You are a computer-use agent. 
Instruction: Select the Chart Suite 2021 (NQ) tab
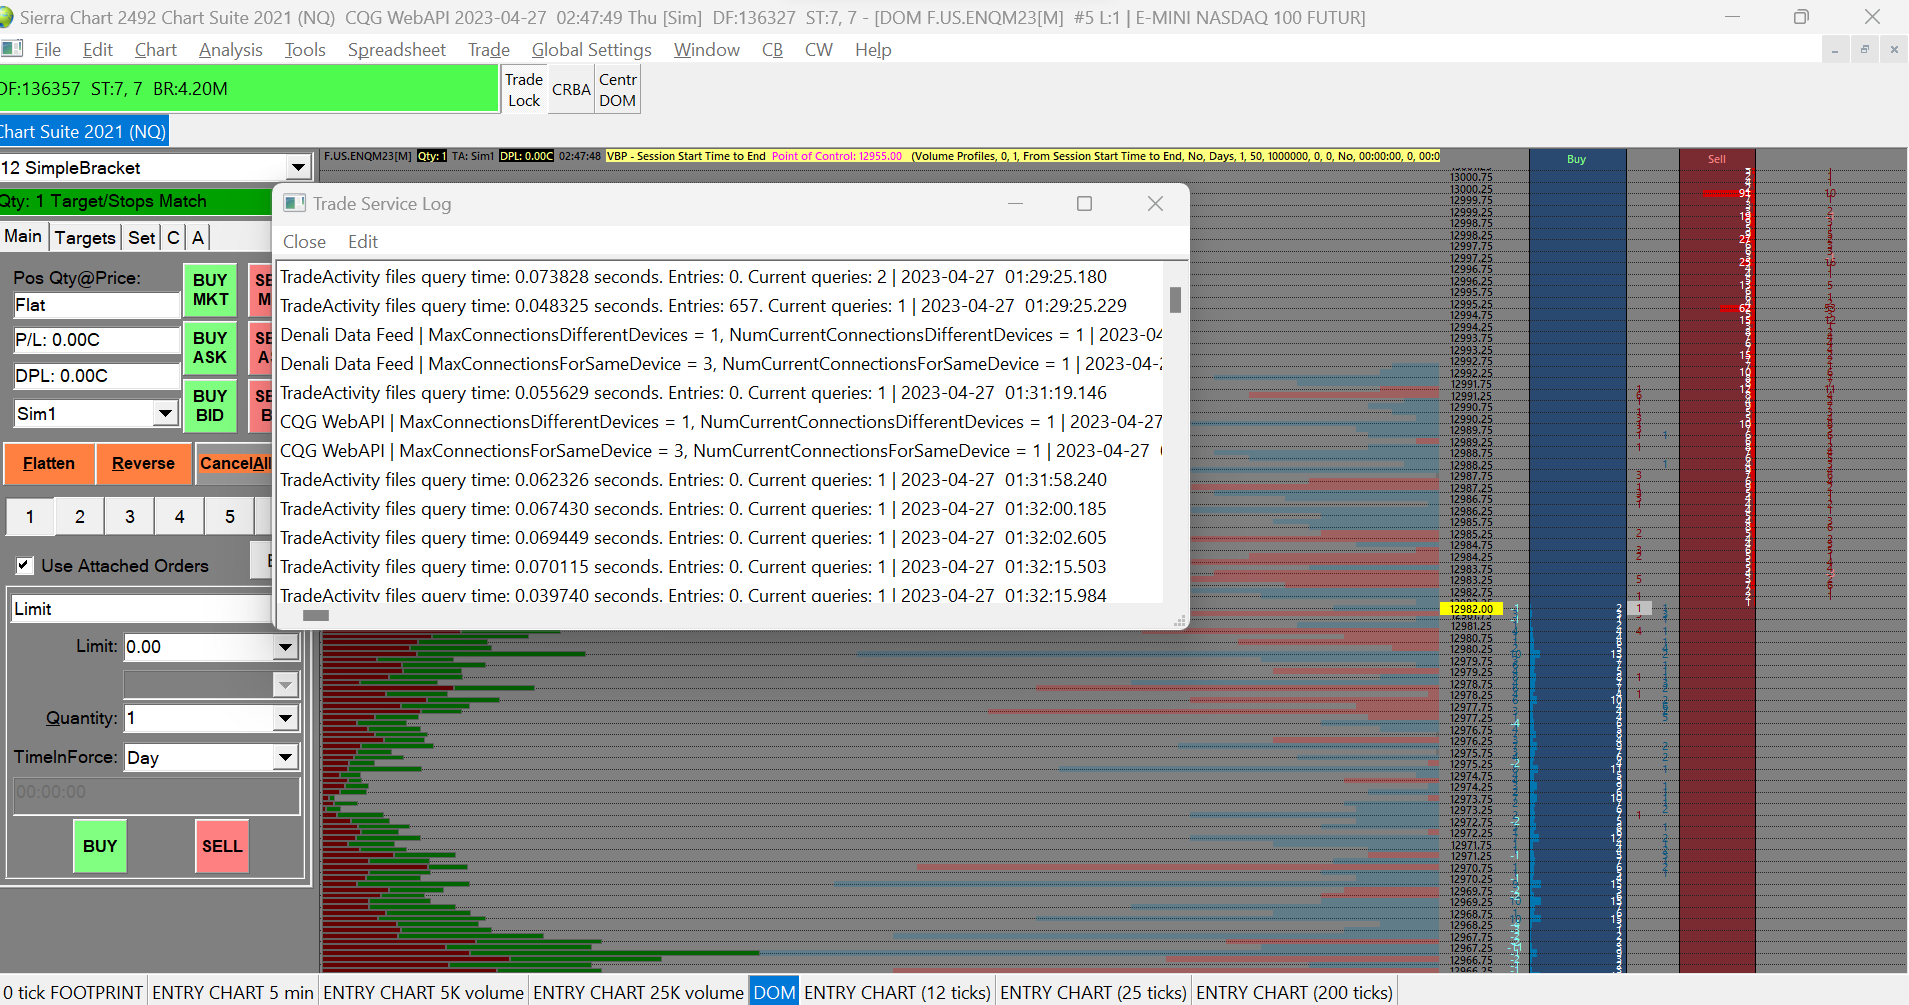pos(84,132)
